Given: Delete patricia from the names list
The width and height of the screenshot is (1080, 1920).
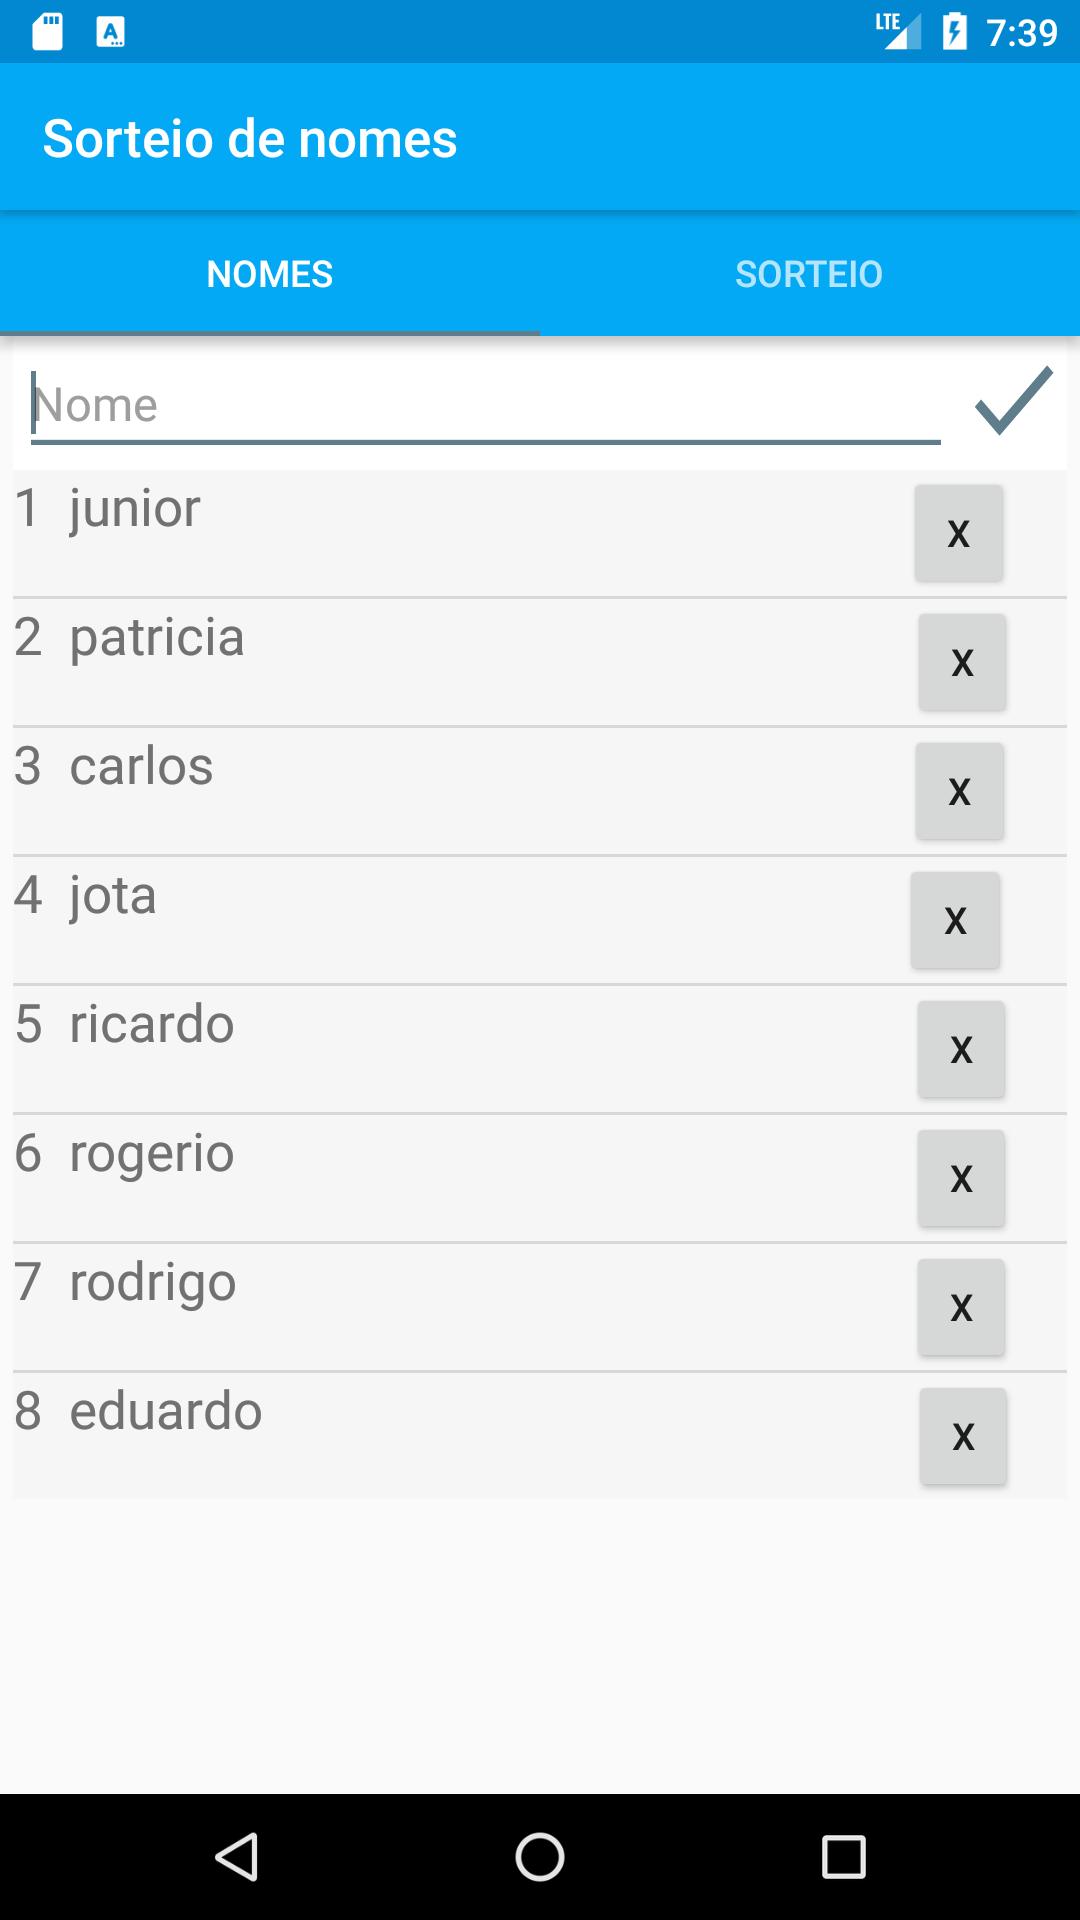Looking at the screenshot, I should point(962,662).
